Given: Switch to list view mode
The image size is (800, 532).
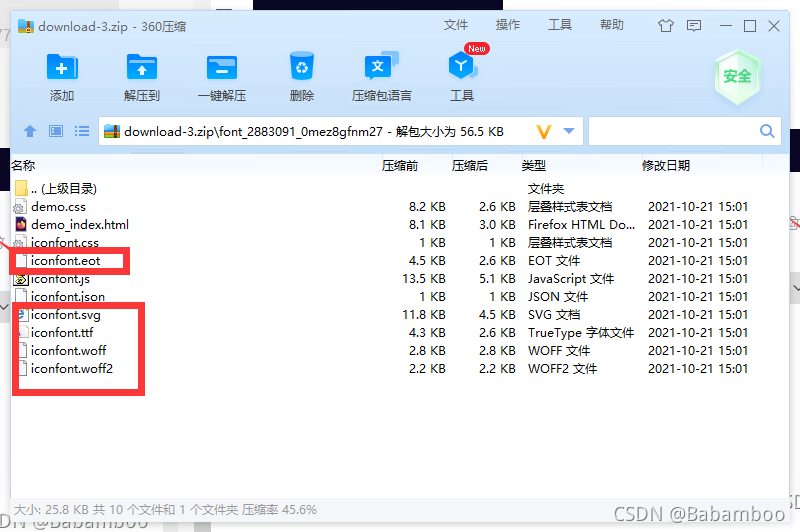Looking at the screenshot, I should pyautogui.click(x=82, y=132).
